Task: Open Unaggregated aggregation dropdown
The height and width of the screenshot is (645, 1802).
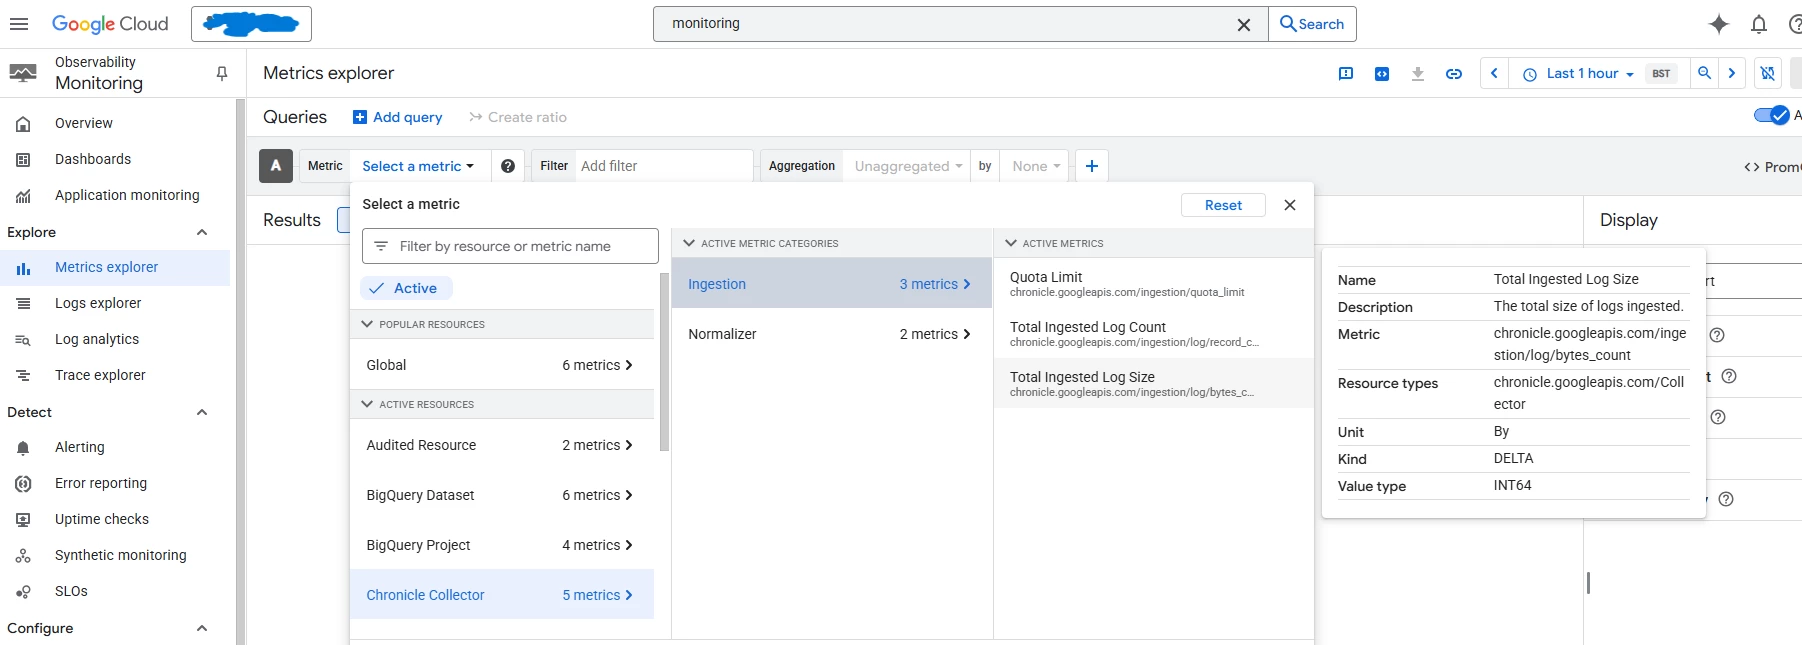Action: click(x=908, y=166)
